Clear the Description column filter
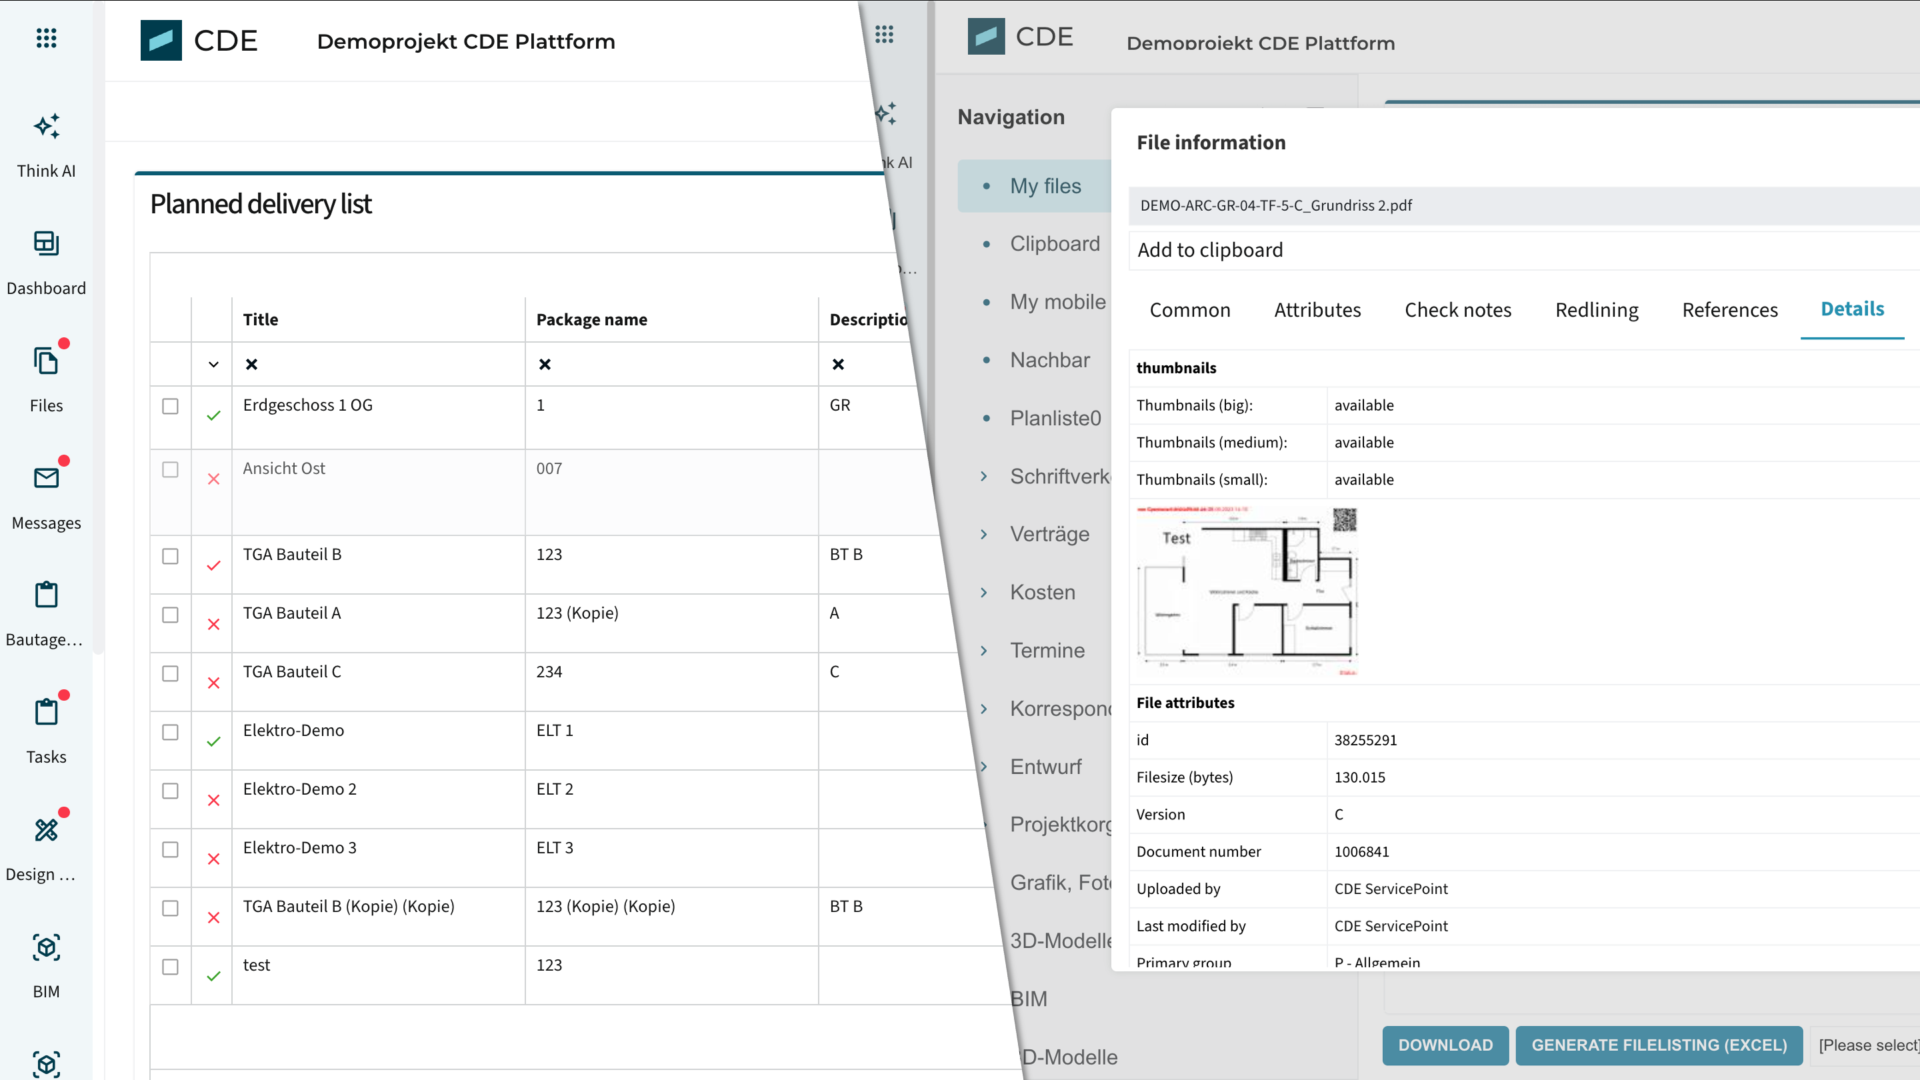The image size is (1920, 1080). tap(838, 364)
